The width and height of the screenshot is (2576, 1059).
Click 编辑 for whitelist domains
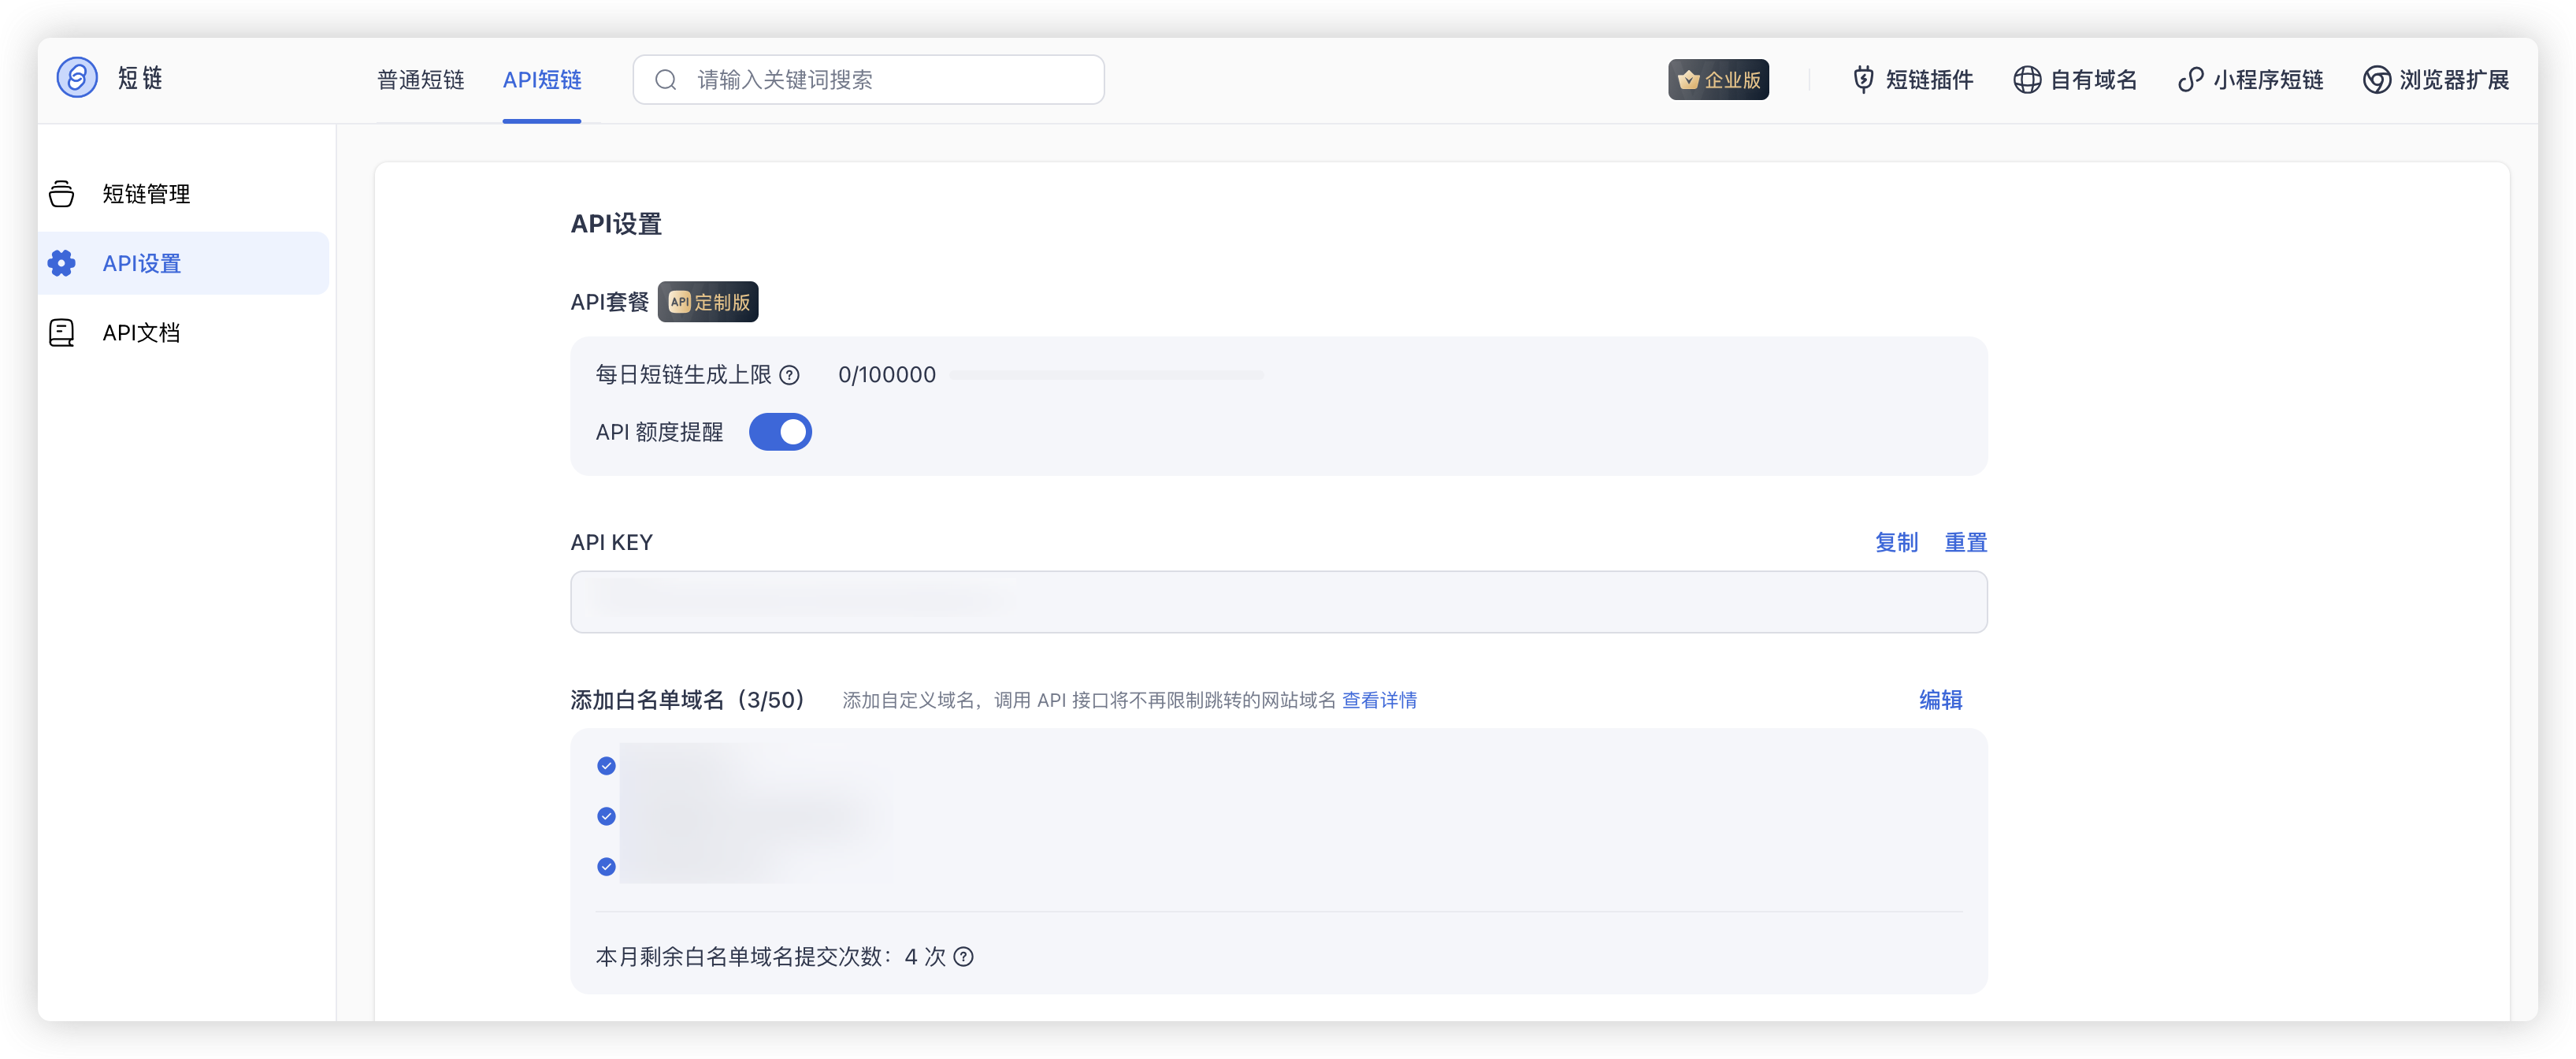[x=1941, y=700]
